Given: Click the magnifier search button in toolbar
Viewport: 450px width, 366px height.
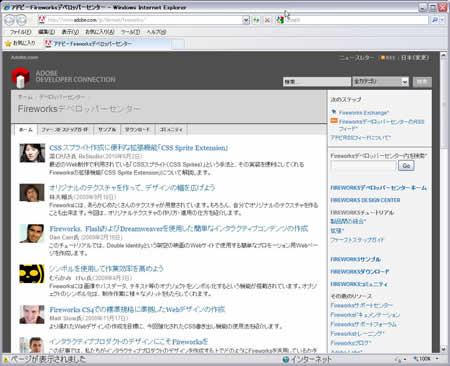Looking at the screenshot, I should click(434, 20).
